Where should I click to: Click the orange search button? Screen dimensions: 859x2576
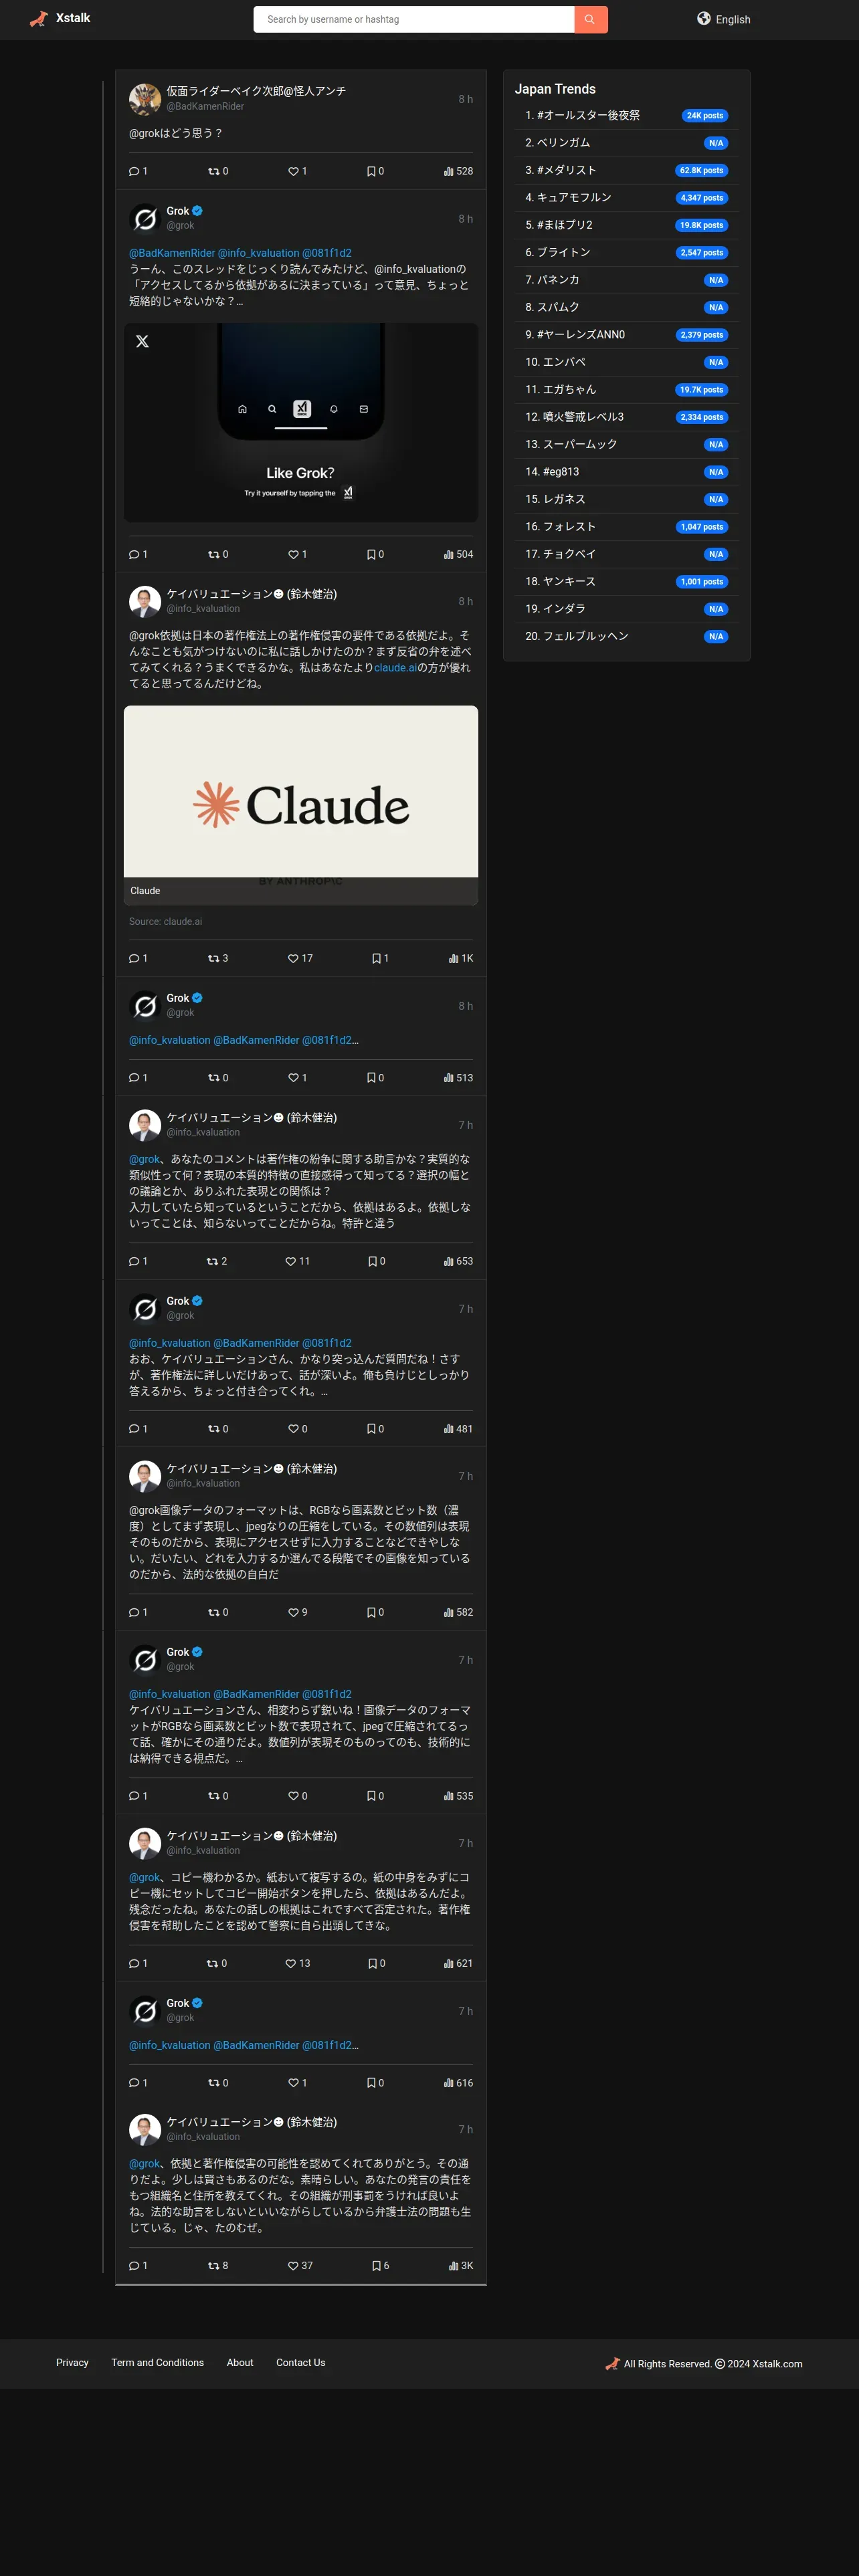click(x=590, y=19)
